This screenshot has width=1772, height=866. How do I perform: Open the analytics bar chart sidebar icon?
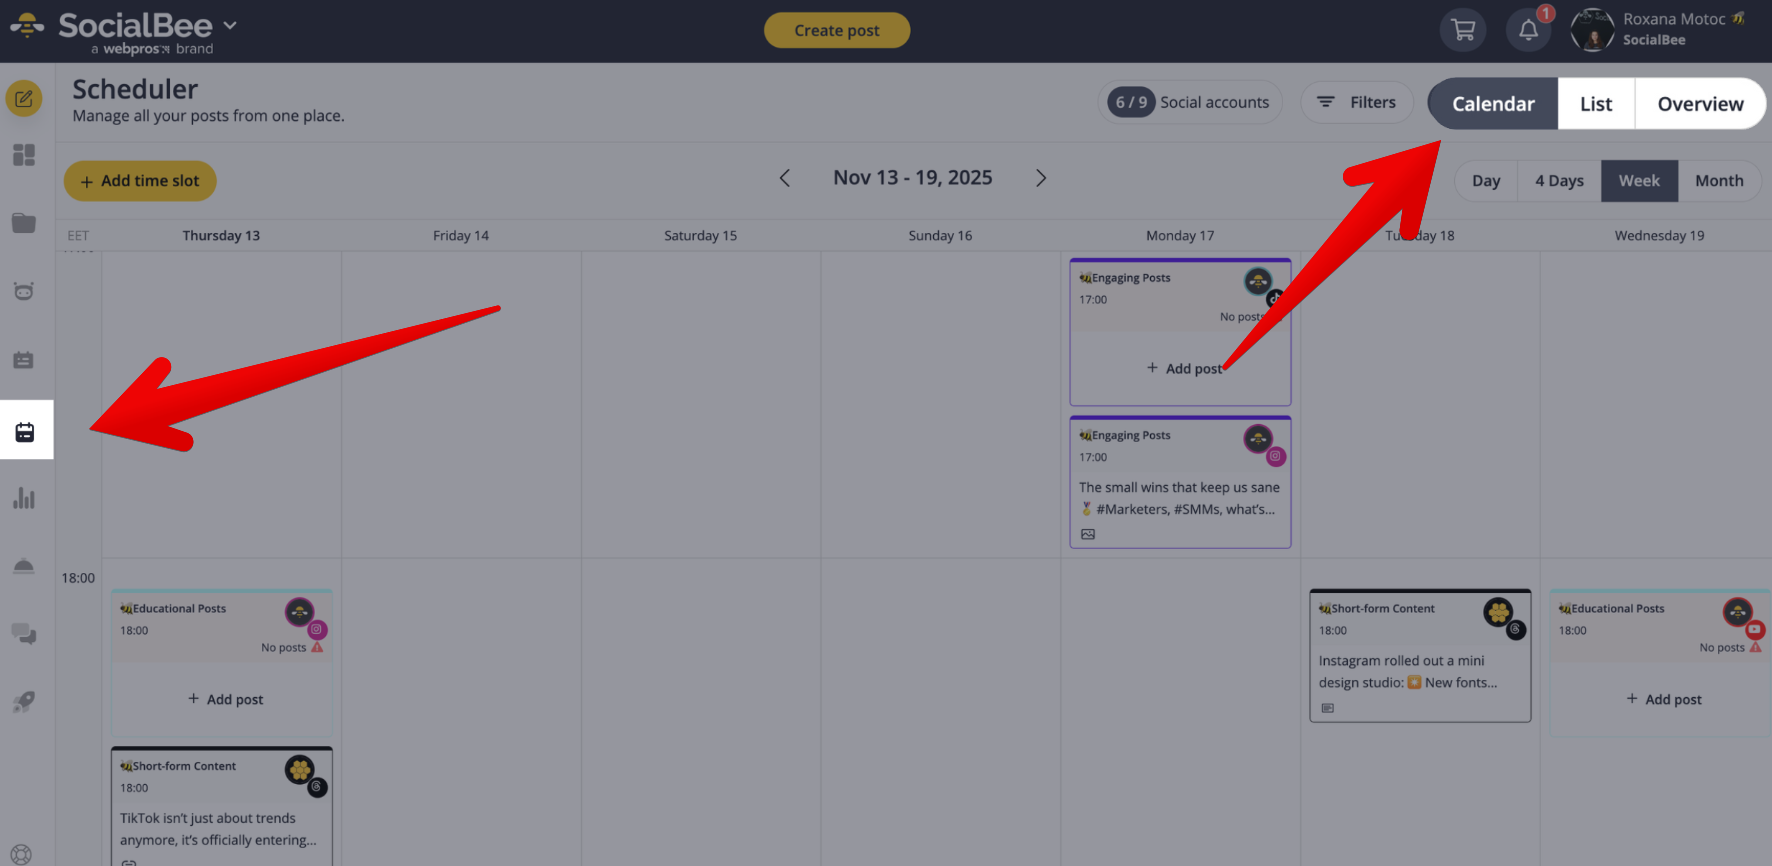click(24, 498)
